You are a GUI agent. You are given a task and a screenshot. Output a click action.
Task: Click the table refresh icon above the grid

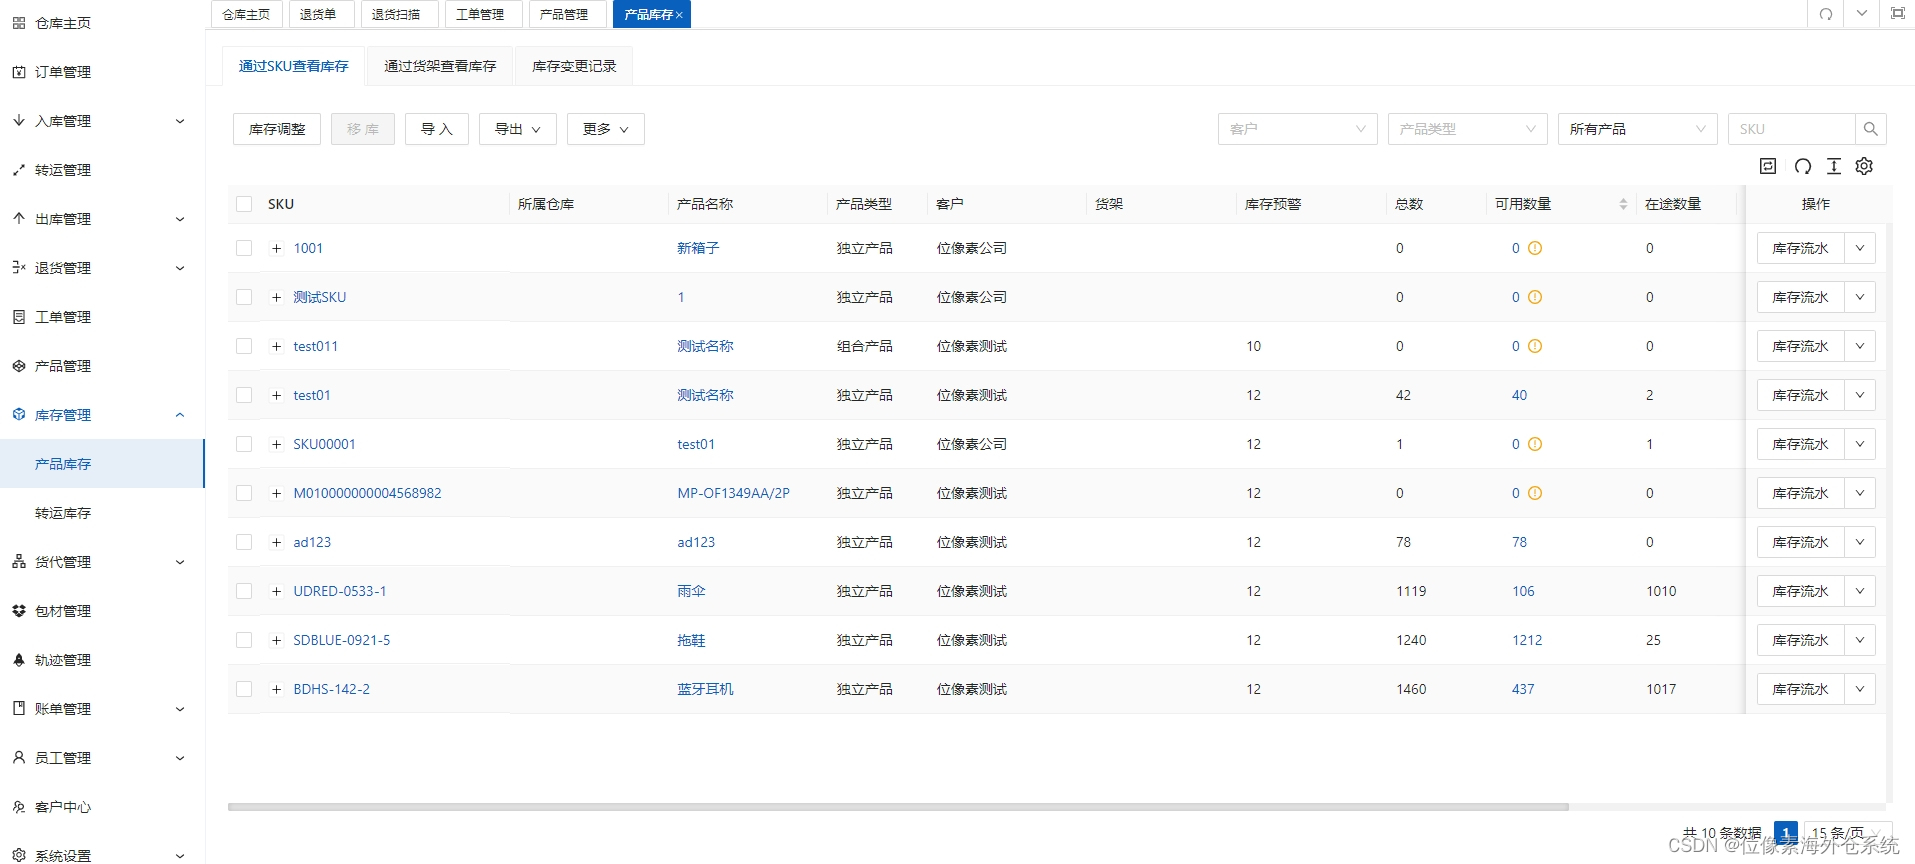click(1802, 166)
